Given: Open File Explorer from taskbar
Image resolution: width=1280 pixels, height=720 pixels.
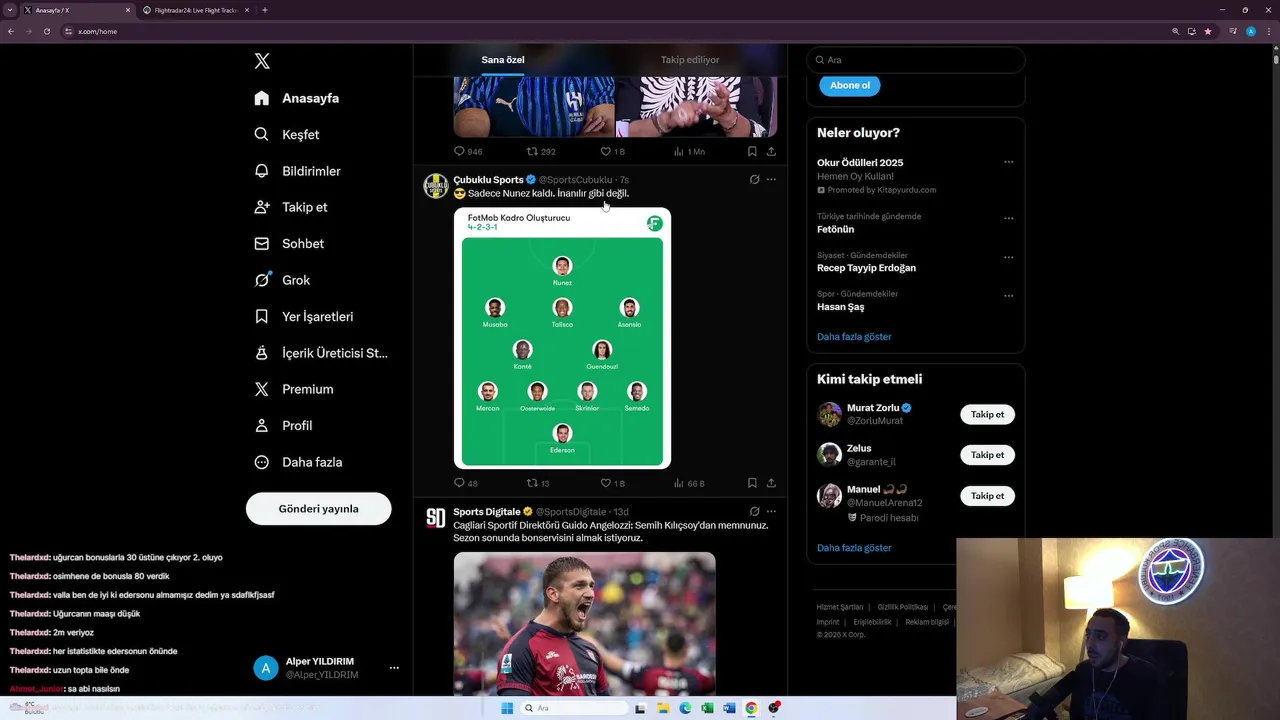Looking at the screenshot, I should (x=663, y=708).
